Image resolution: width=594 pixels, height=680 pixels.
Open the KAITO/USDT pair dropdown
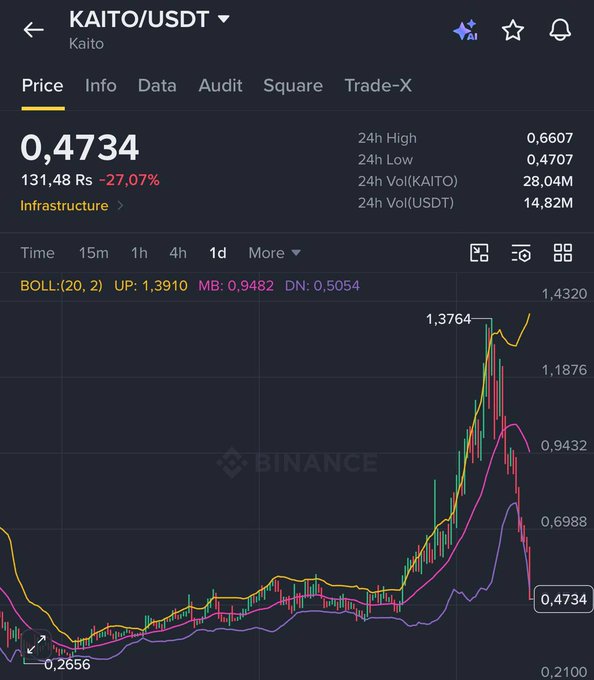click(149, 20)
